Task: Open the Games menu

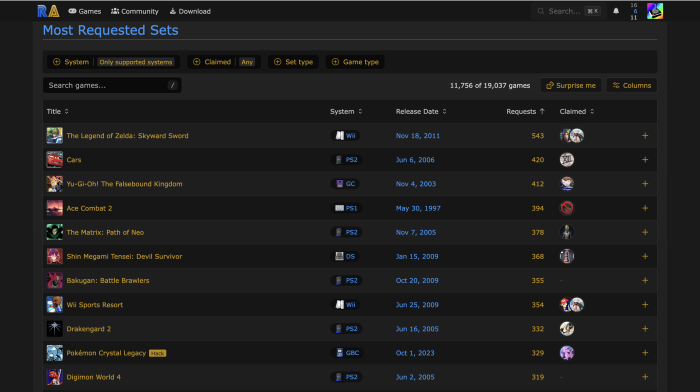Action: coord(84,11)
